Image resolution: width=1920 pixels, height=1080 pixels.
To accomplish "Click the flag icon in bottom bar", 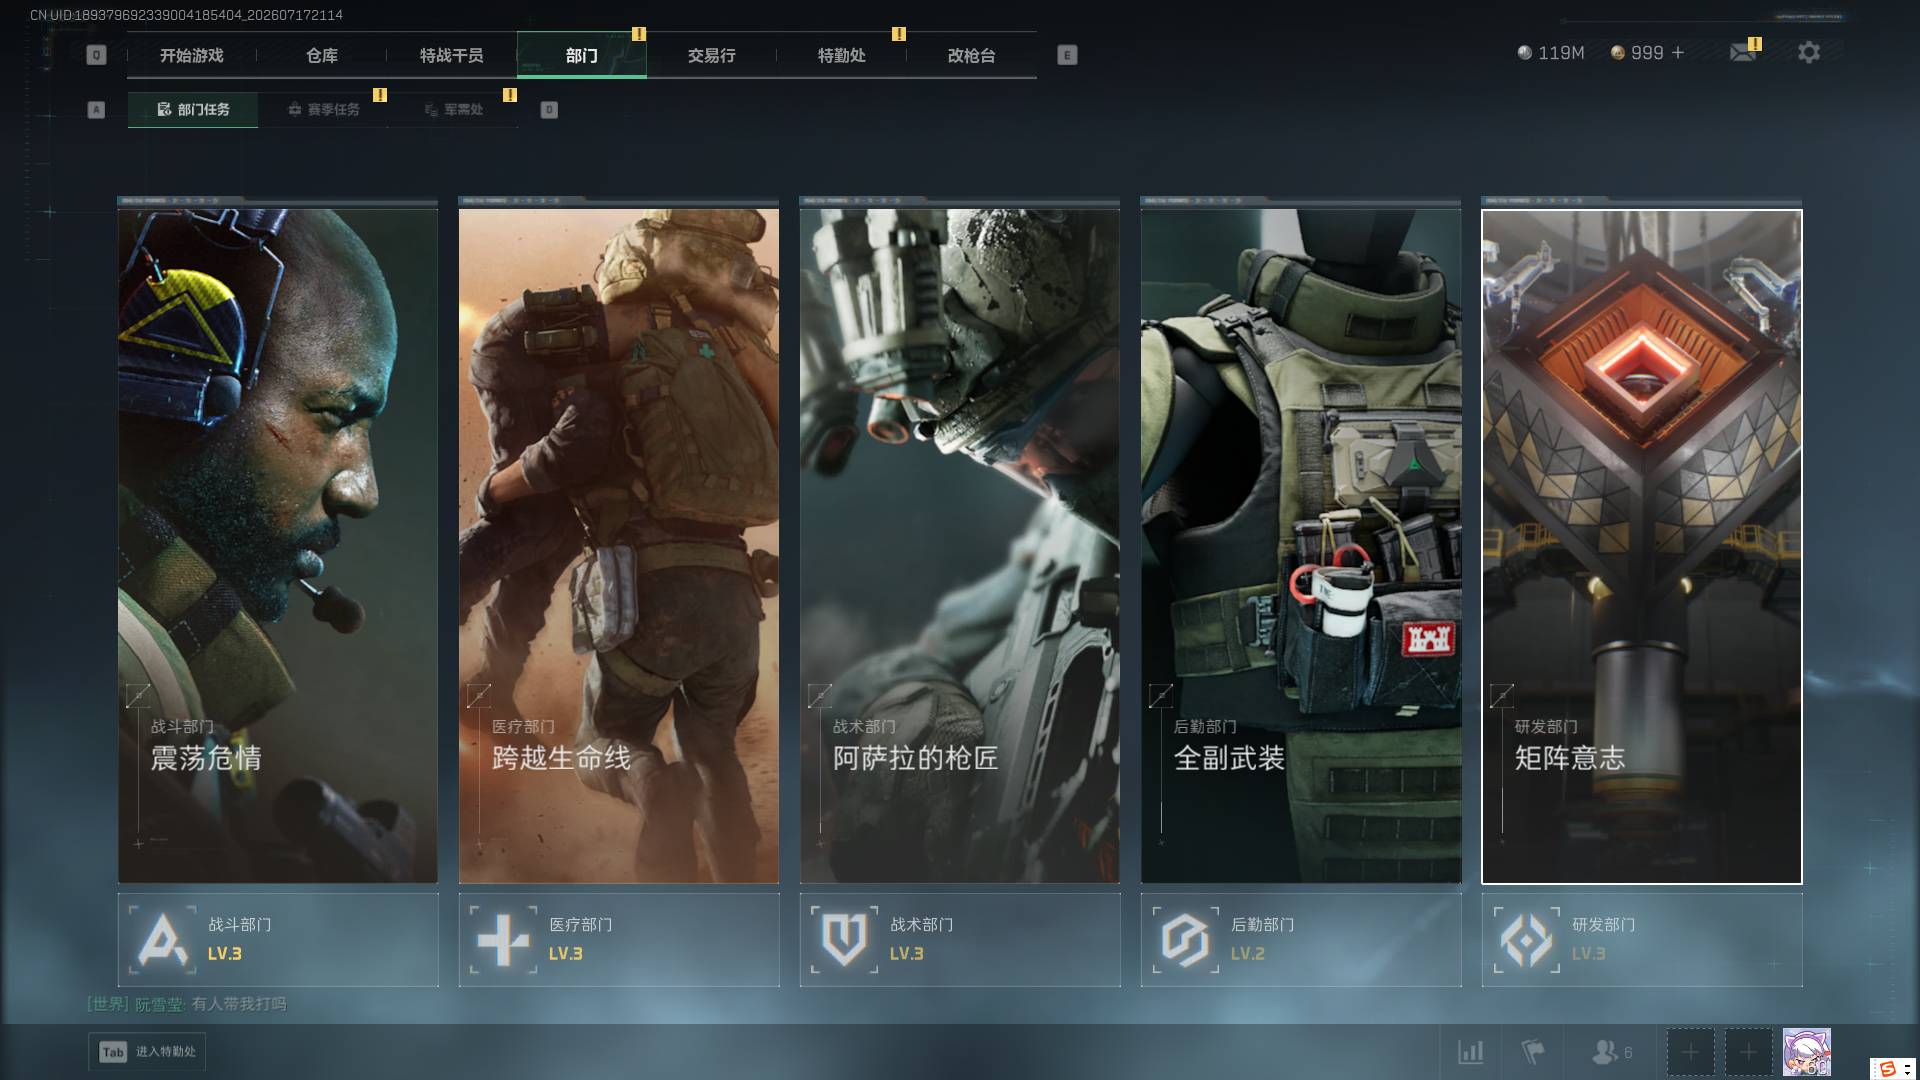I will click(x=1532, y=1052).
